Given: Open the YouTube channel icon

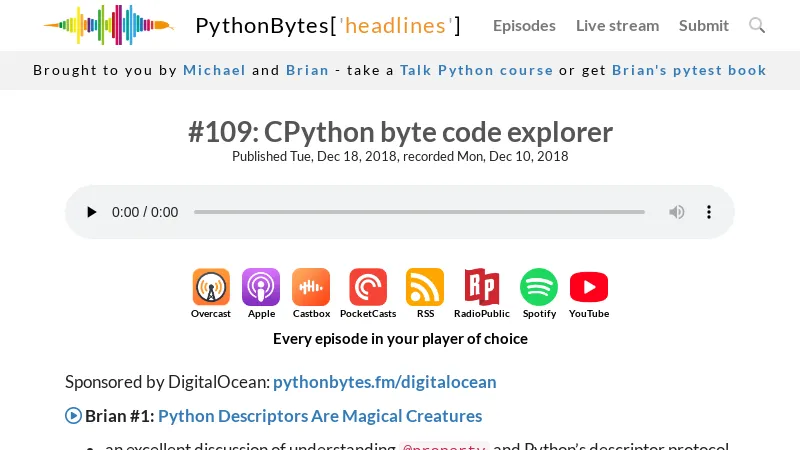Looking at the screenshot, I should tap(589, 287).
